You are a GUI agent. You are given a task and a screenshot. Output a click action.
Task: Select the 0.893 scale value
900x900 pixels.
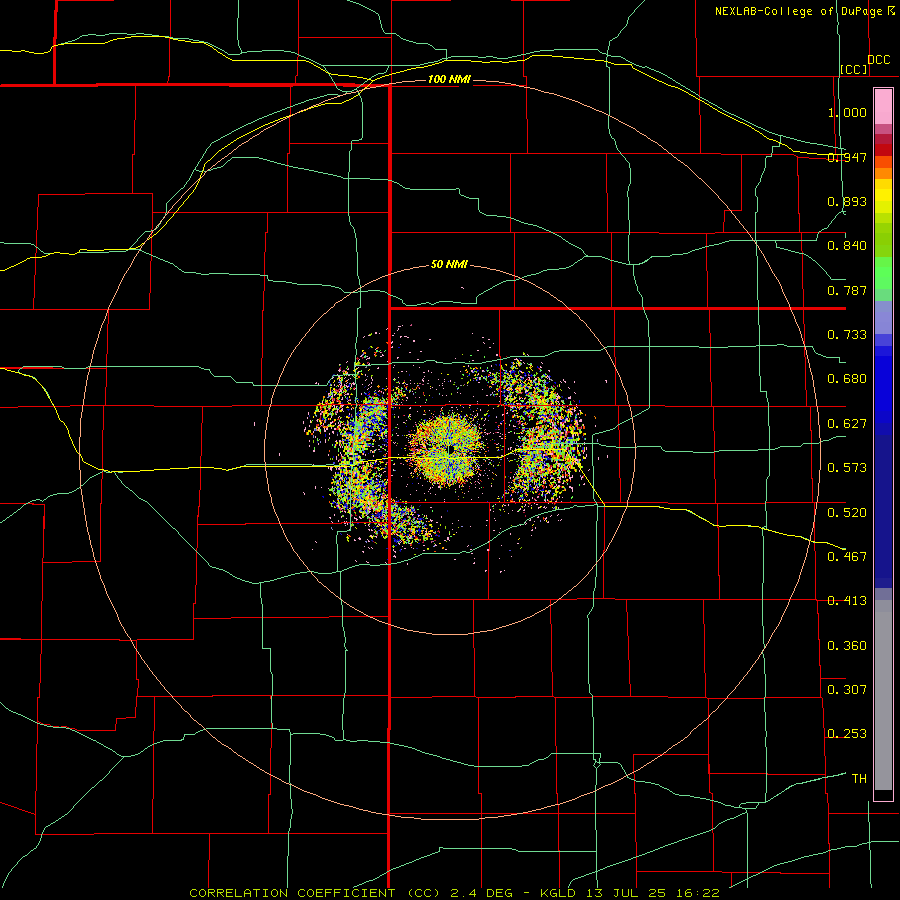pyautogui.click(x=847, y=201)
